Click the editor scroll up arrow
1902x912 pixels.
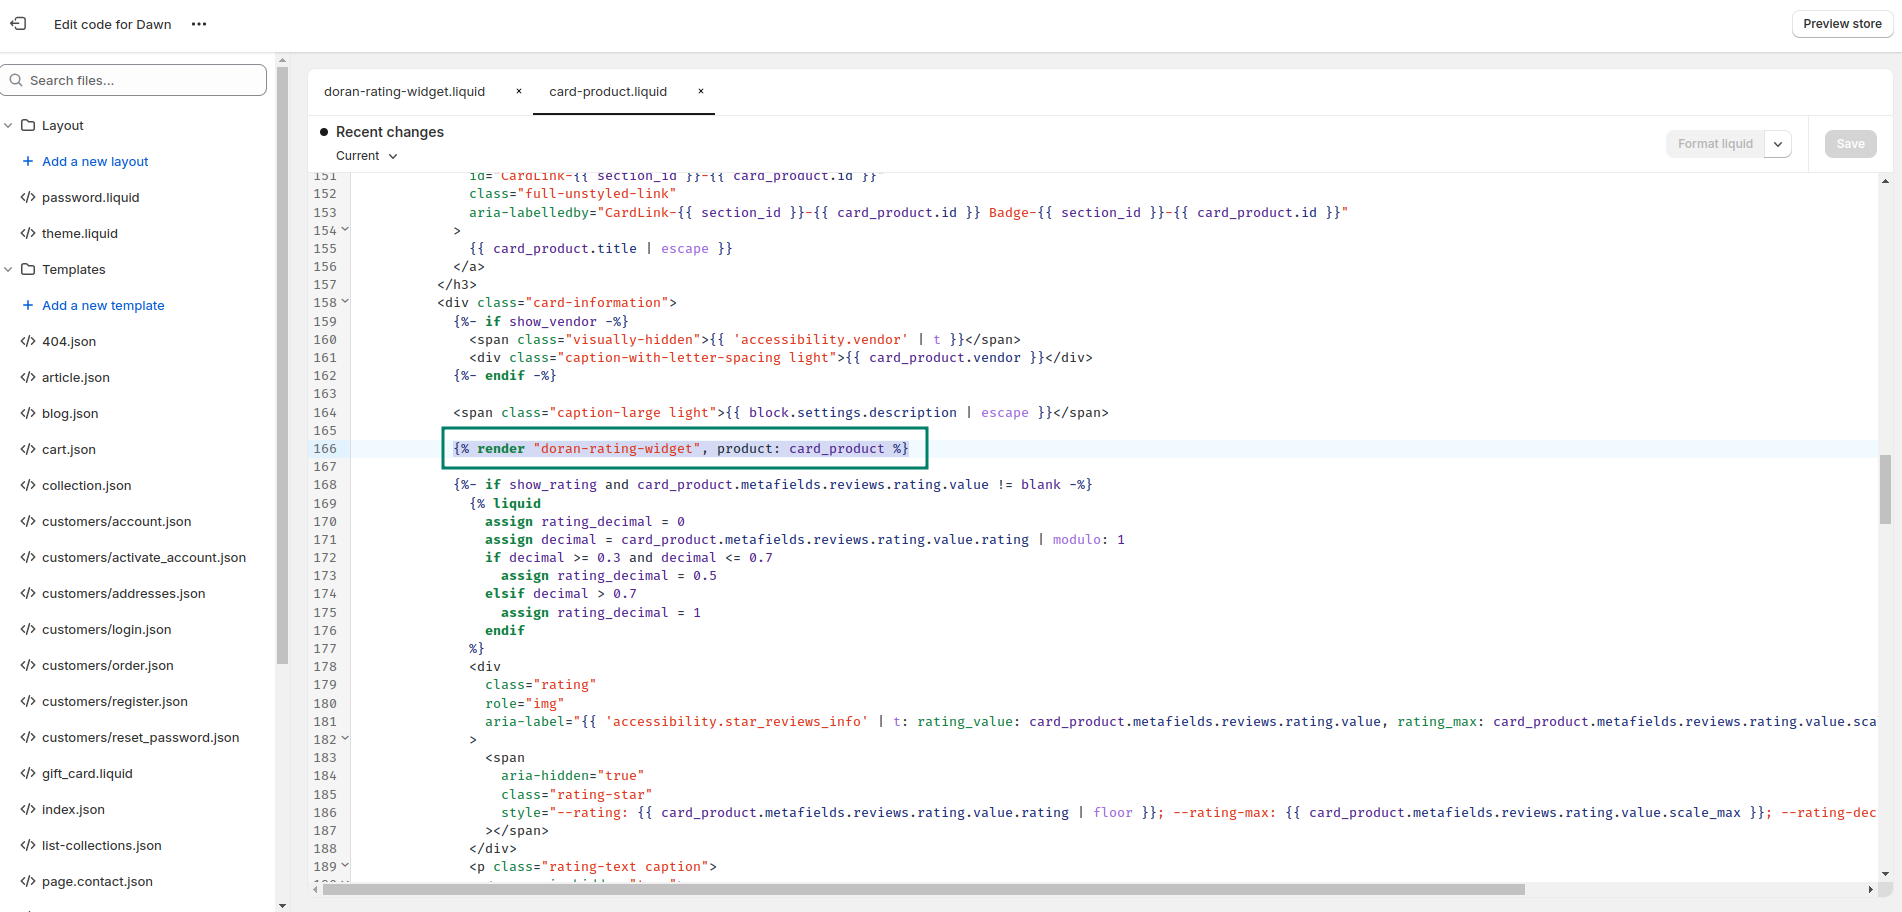1885,181
